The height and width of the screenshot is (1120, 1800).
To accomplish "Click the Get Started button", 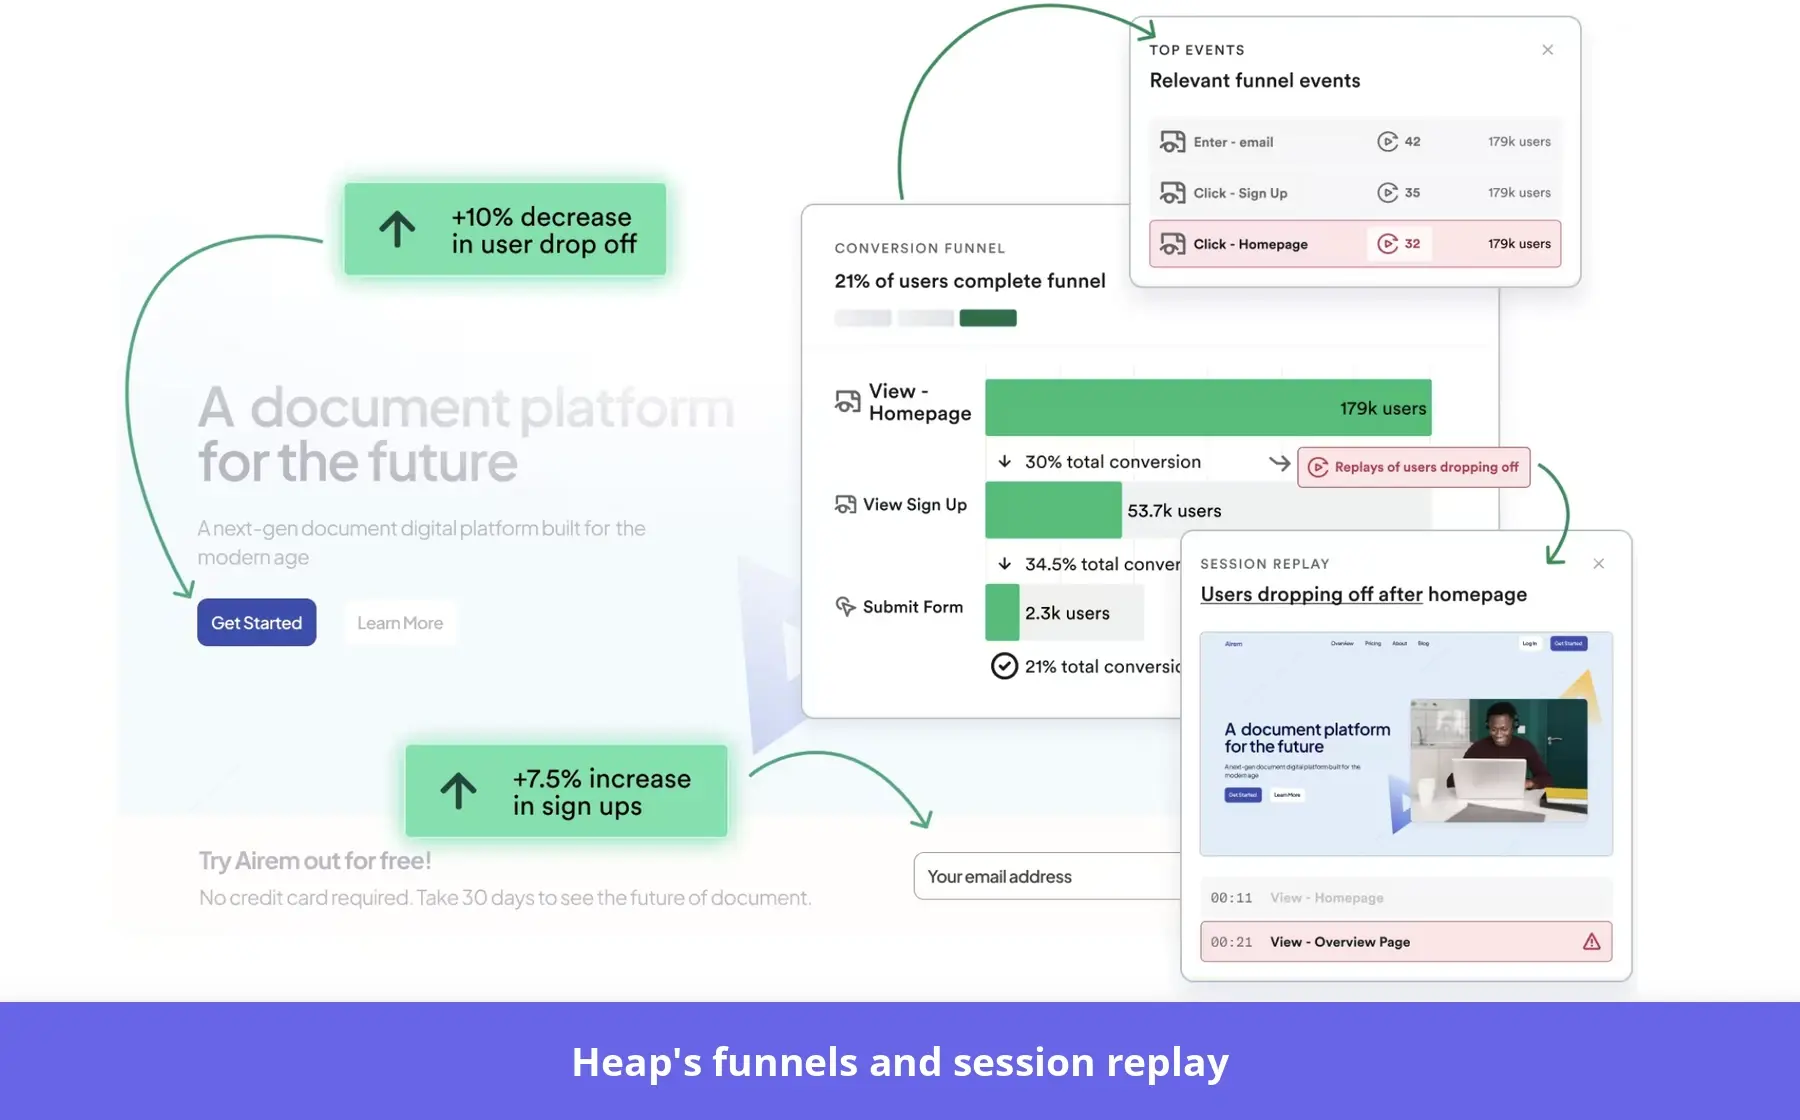I will [x=257, y=622].
